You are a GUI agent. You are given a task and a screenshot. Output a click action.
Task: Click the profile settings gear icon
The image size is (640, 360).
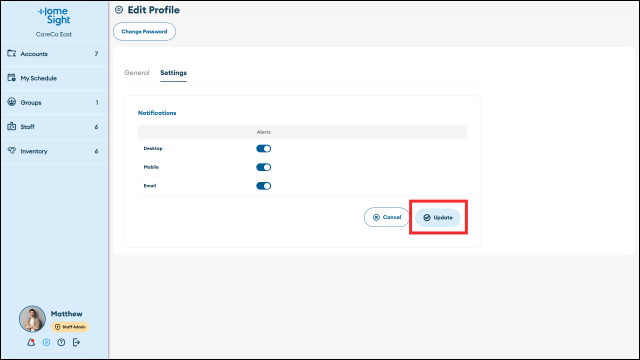[x=46, y=342]
